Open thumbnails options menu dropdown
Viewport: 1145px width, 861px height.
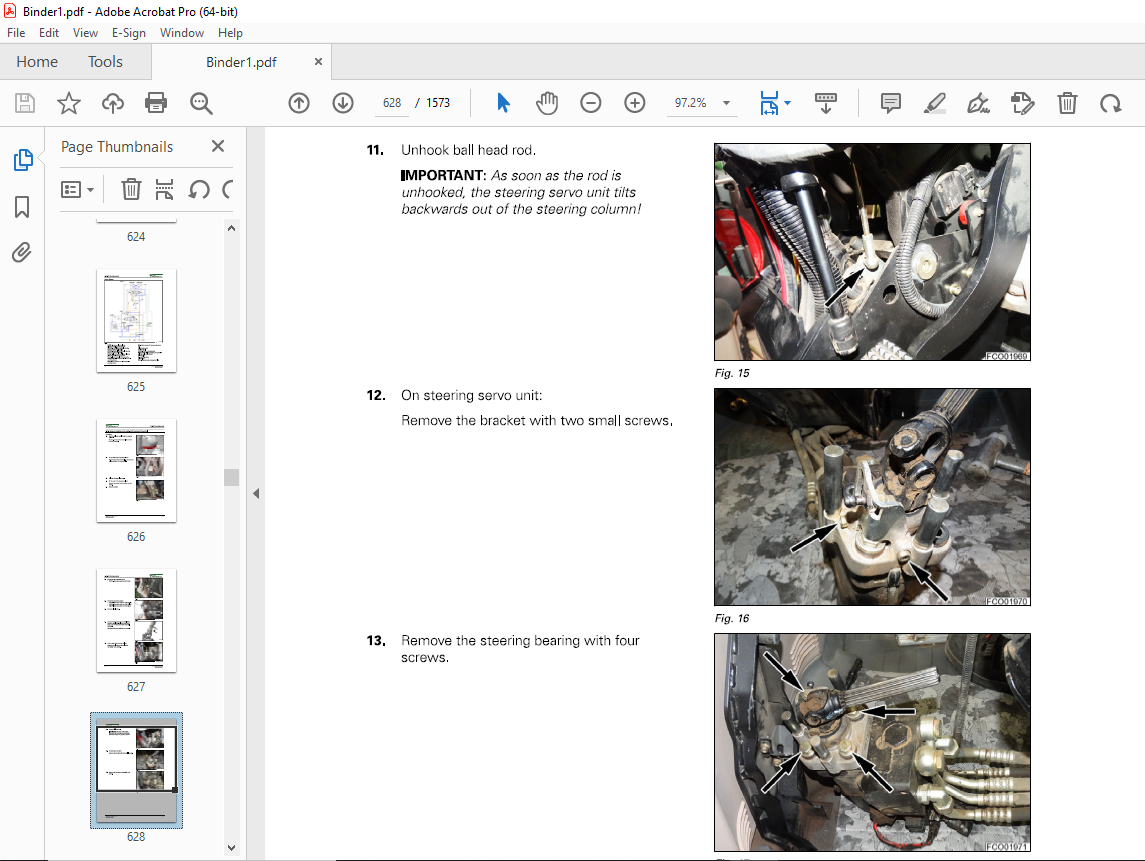click(77, 190)
